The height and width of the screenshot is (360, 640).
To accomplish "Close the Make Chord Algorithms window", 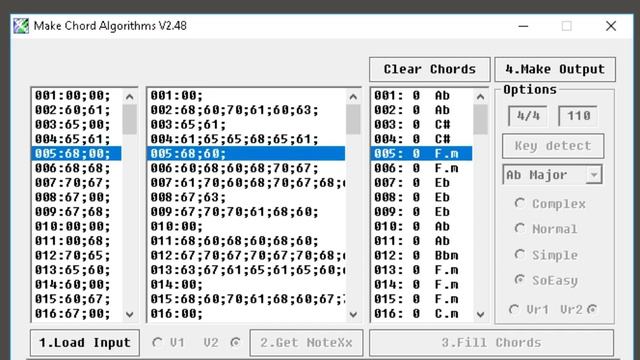I will (611, 26).
